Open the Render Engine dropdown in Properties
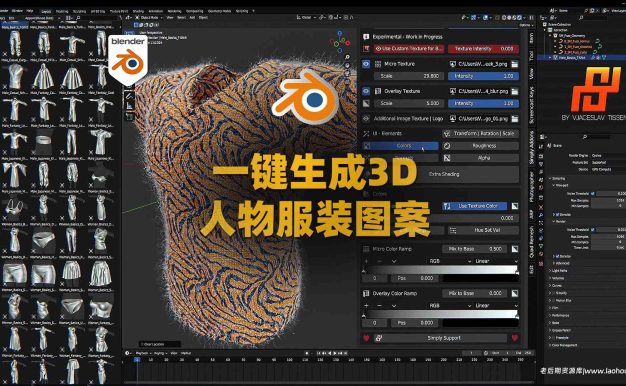Image resolution: width=626 pixels, height=386 pixels. pyautogui.click(x=607, y=155)
